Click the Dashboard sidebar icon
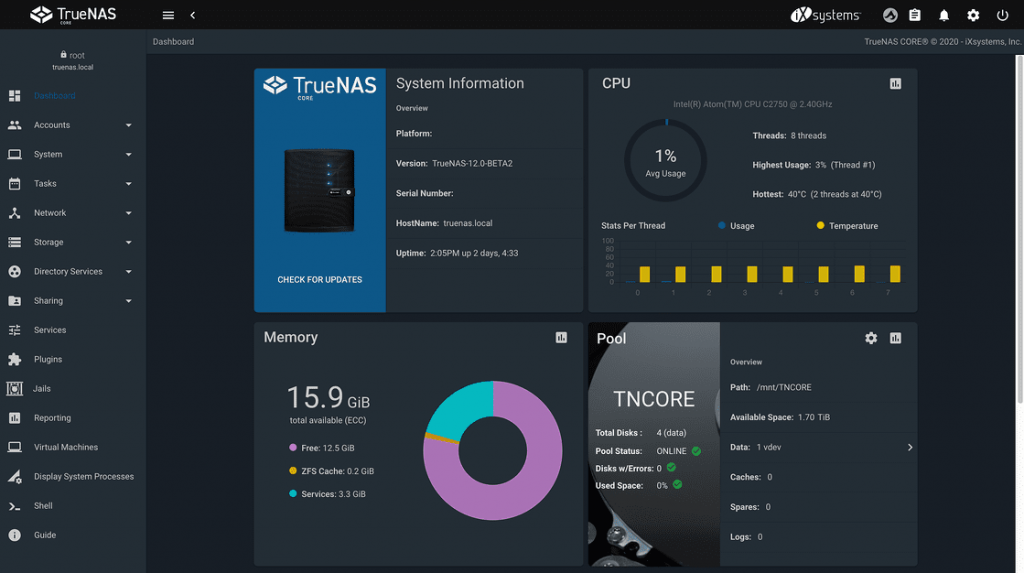 [14, 95]
